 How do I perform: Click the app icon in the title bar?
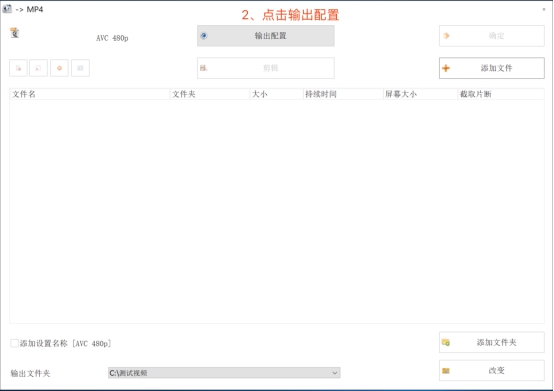(x=7, y=9)
